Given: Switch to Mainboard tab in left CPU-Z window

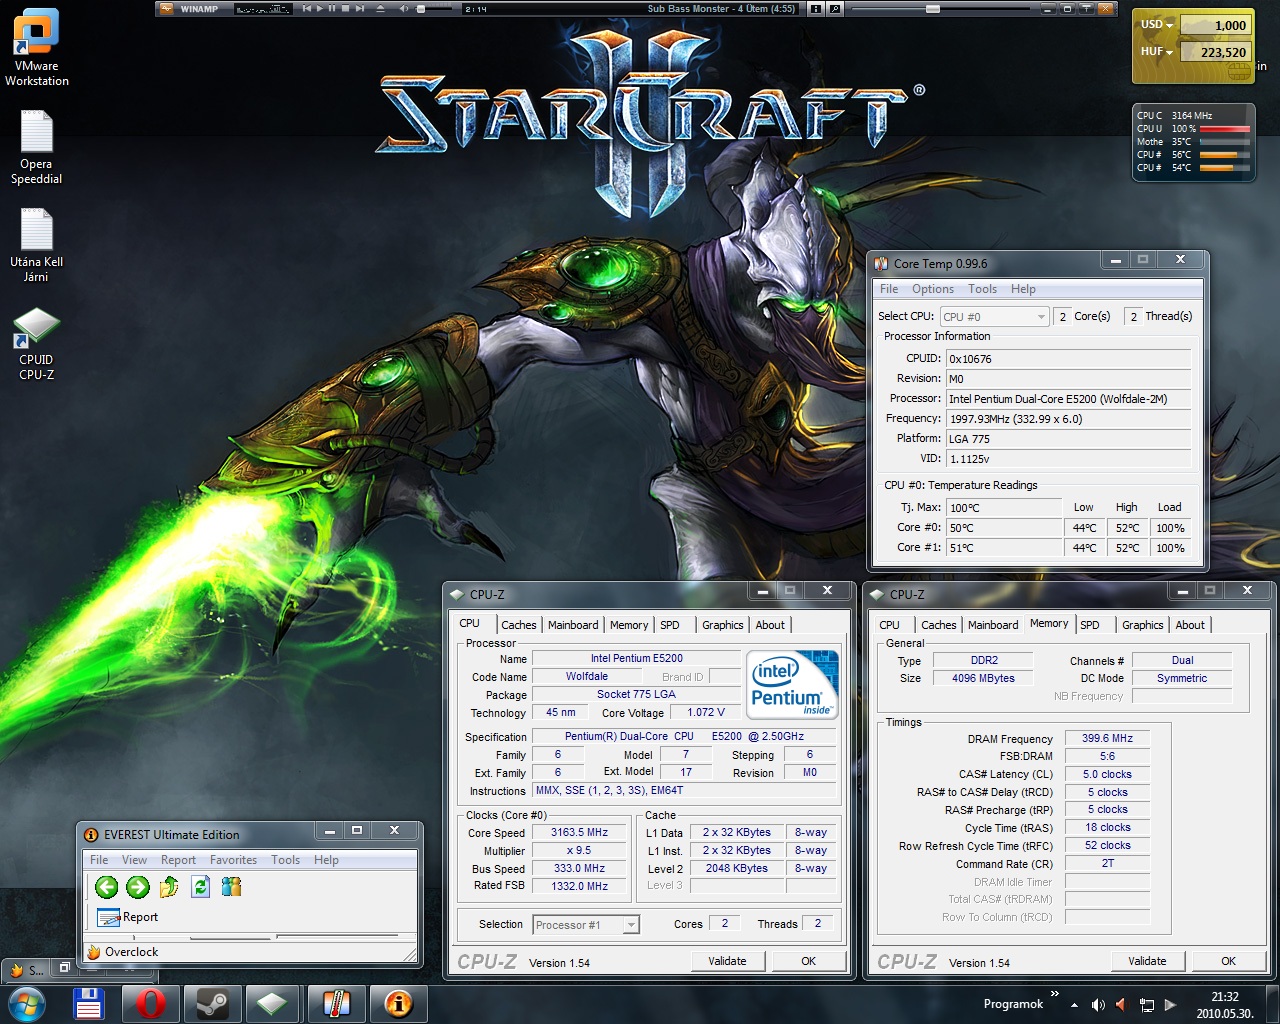Looking at the screenshot, I should tap(573, 625).
